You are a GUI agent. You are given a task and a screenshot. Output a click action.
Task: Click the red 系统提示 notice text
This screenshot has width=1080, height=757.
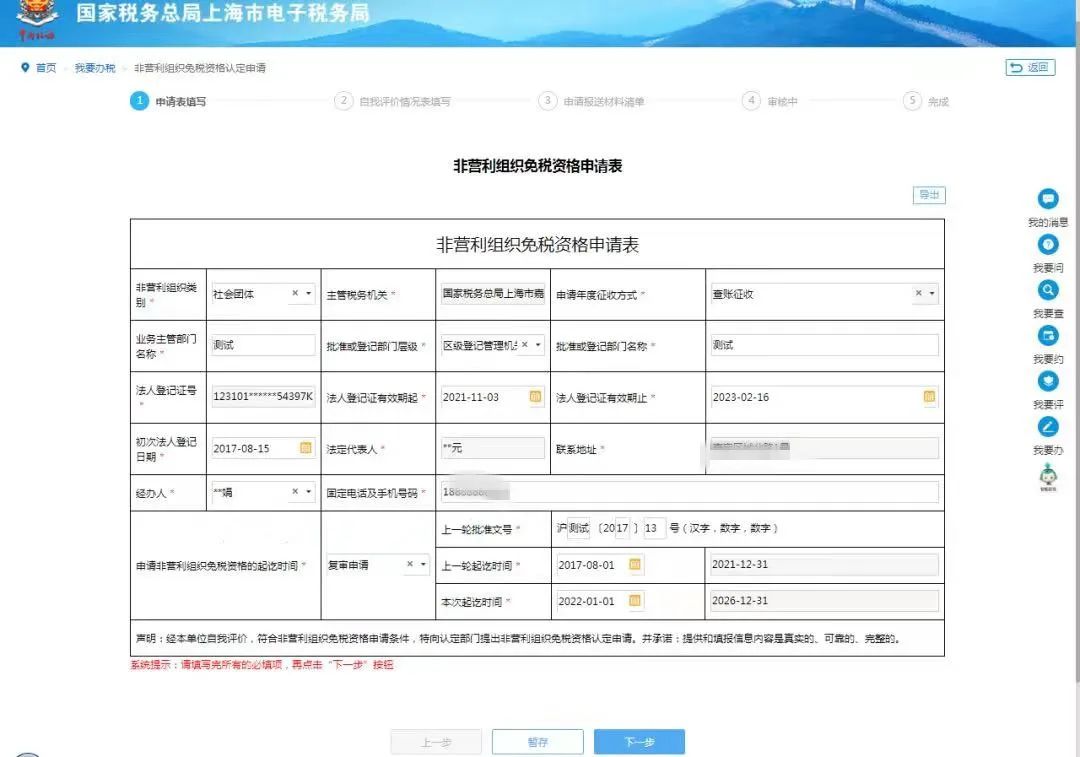(x=262, y=665)
